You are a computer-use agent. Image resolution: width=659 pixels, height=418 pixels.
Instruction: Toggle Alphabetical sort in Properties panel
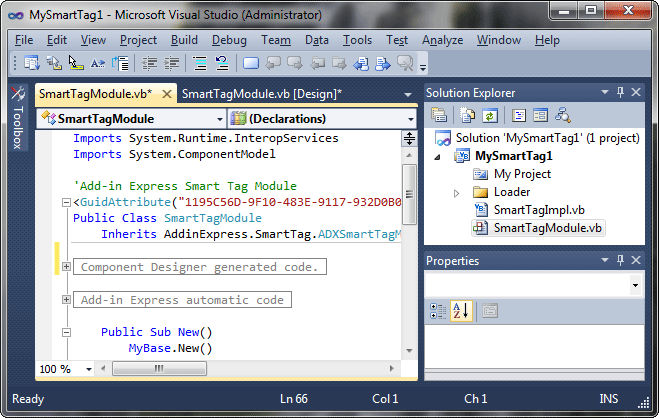click(461, 311)
